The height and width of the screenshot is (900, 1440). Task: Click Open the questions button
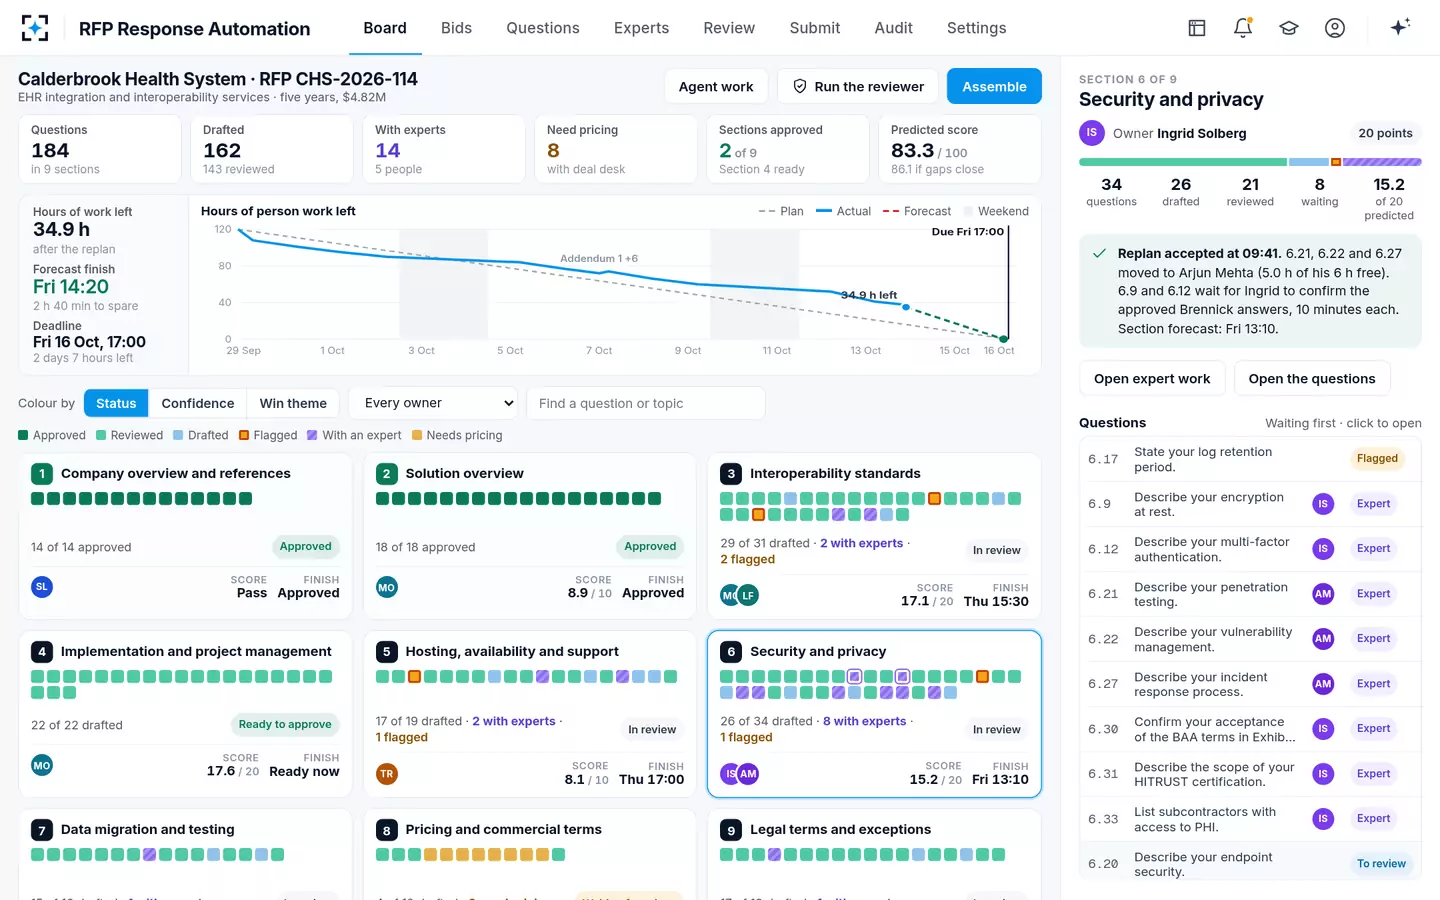[x=1312, y=378]
